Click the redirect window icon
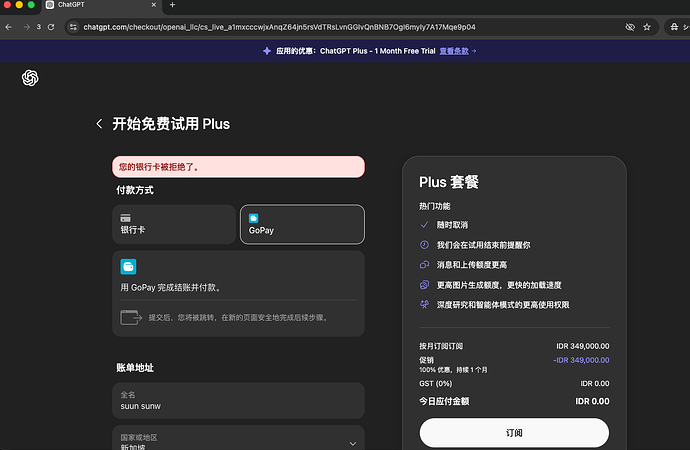The height and width of the screenshot is (450, 690). coord(131,317)
